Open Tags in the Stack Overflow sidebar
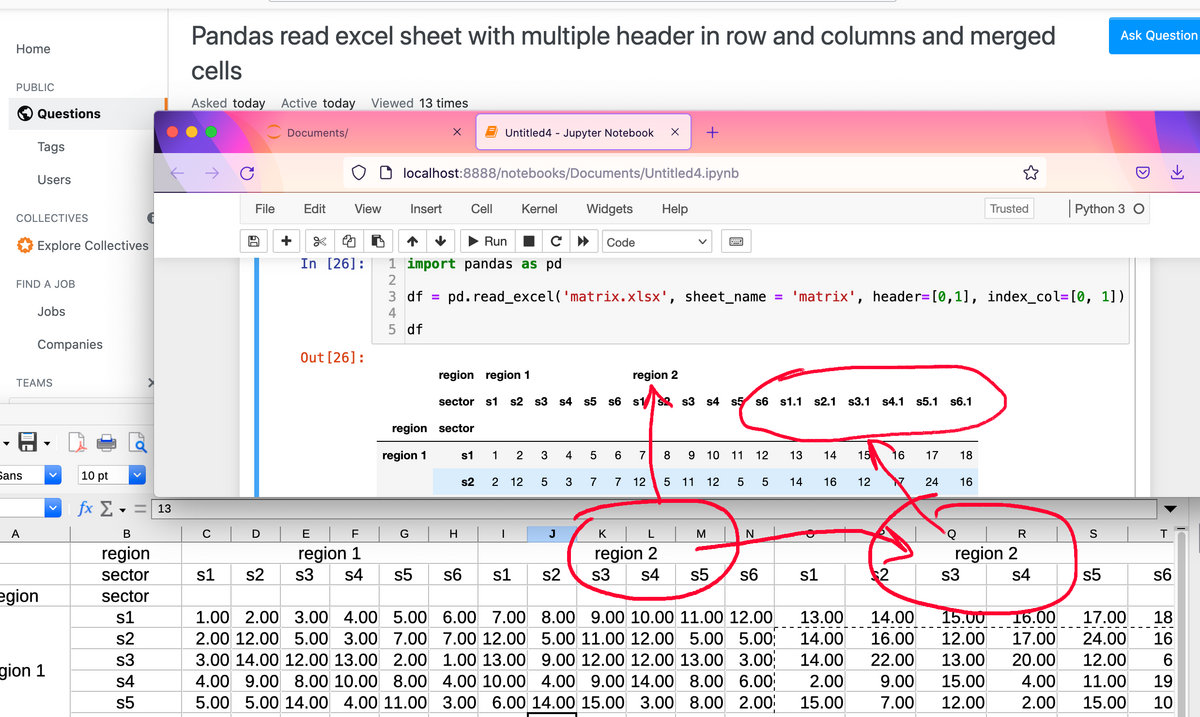 point(51,147)
